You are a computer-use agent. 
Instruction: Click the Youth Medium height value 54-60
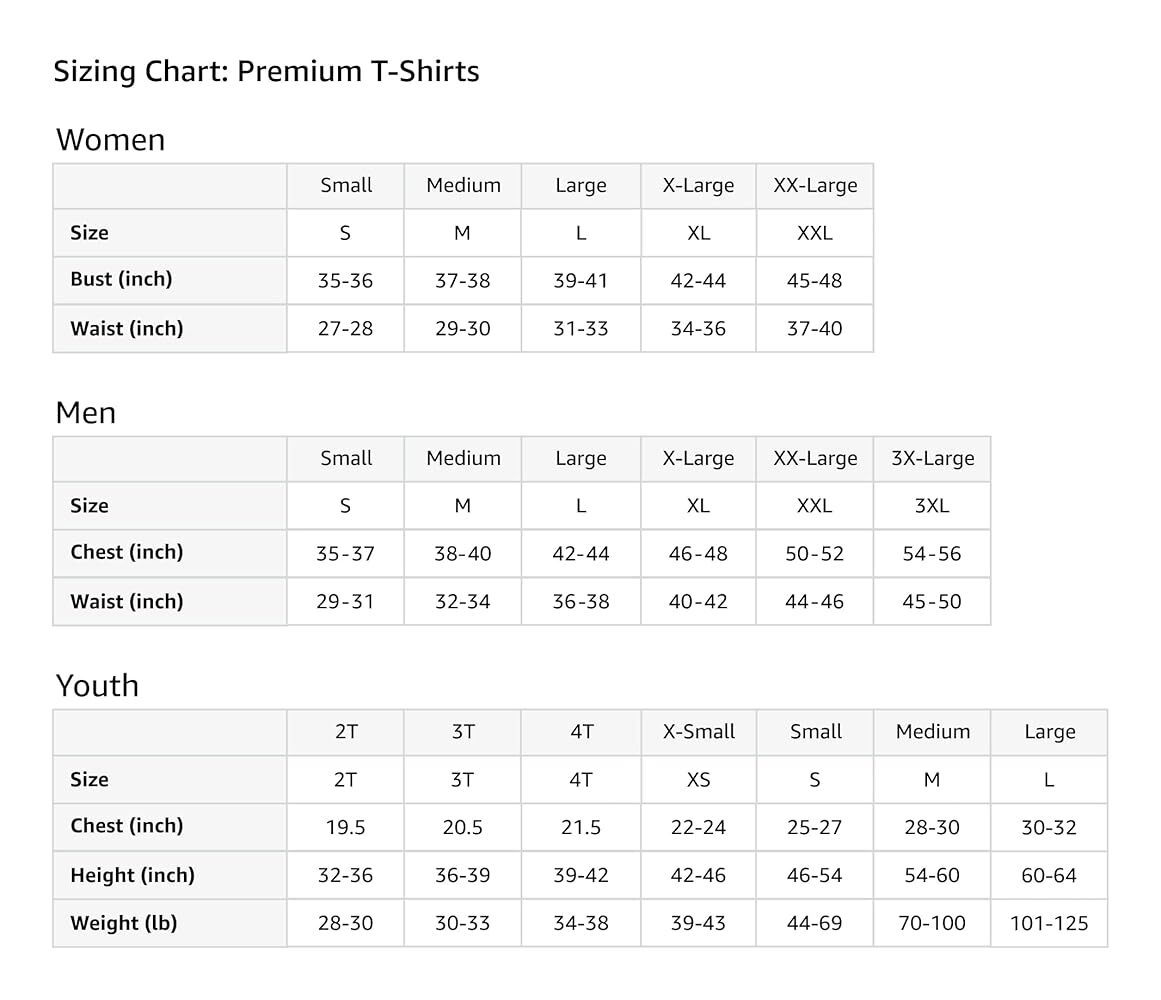[932, 876]
